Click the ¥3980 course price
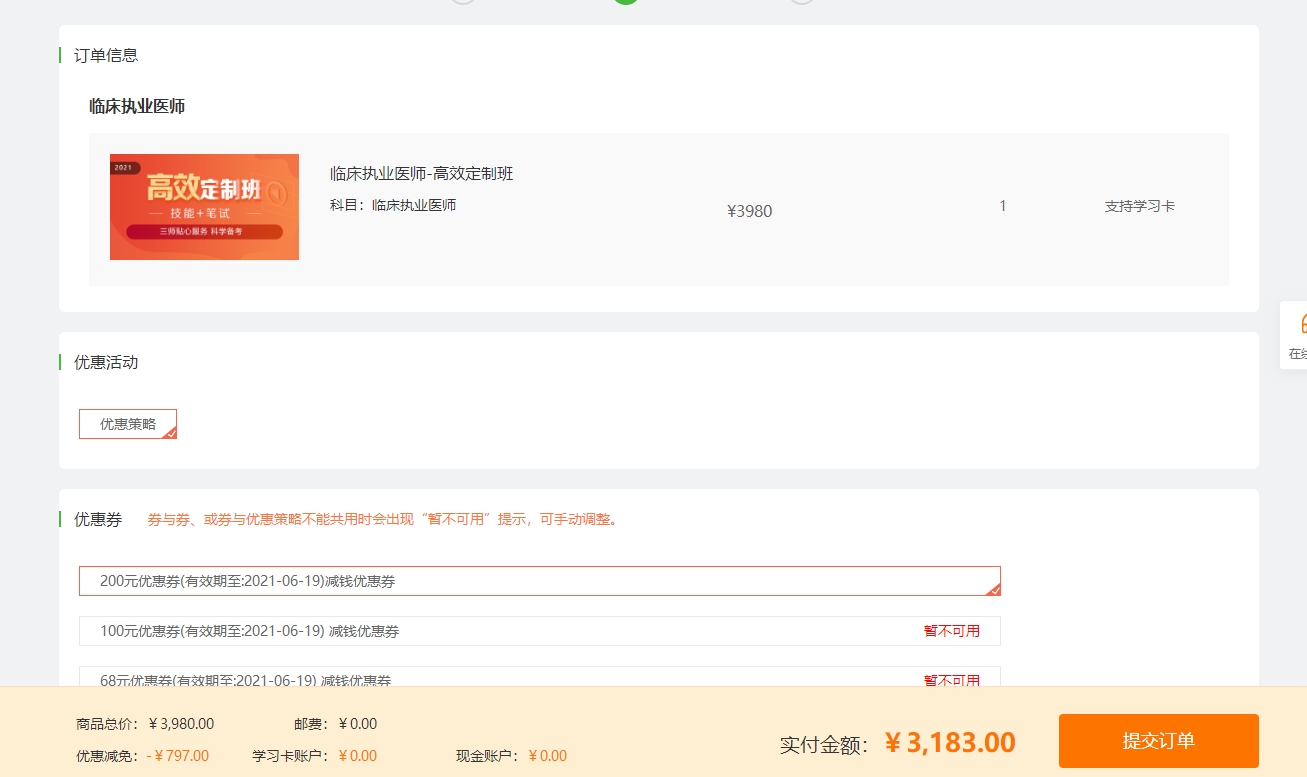Viewport: 1307px width, 777px height. pyautogui.click(x=749, y=211)
